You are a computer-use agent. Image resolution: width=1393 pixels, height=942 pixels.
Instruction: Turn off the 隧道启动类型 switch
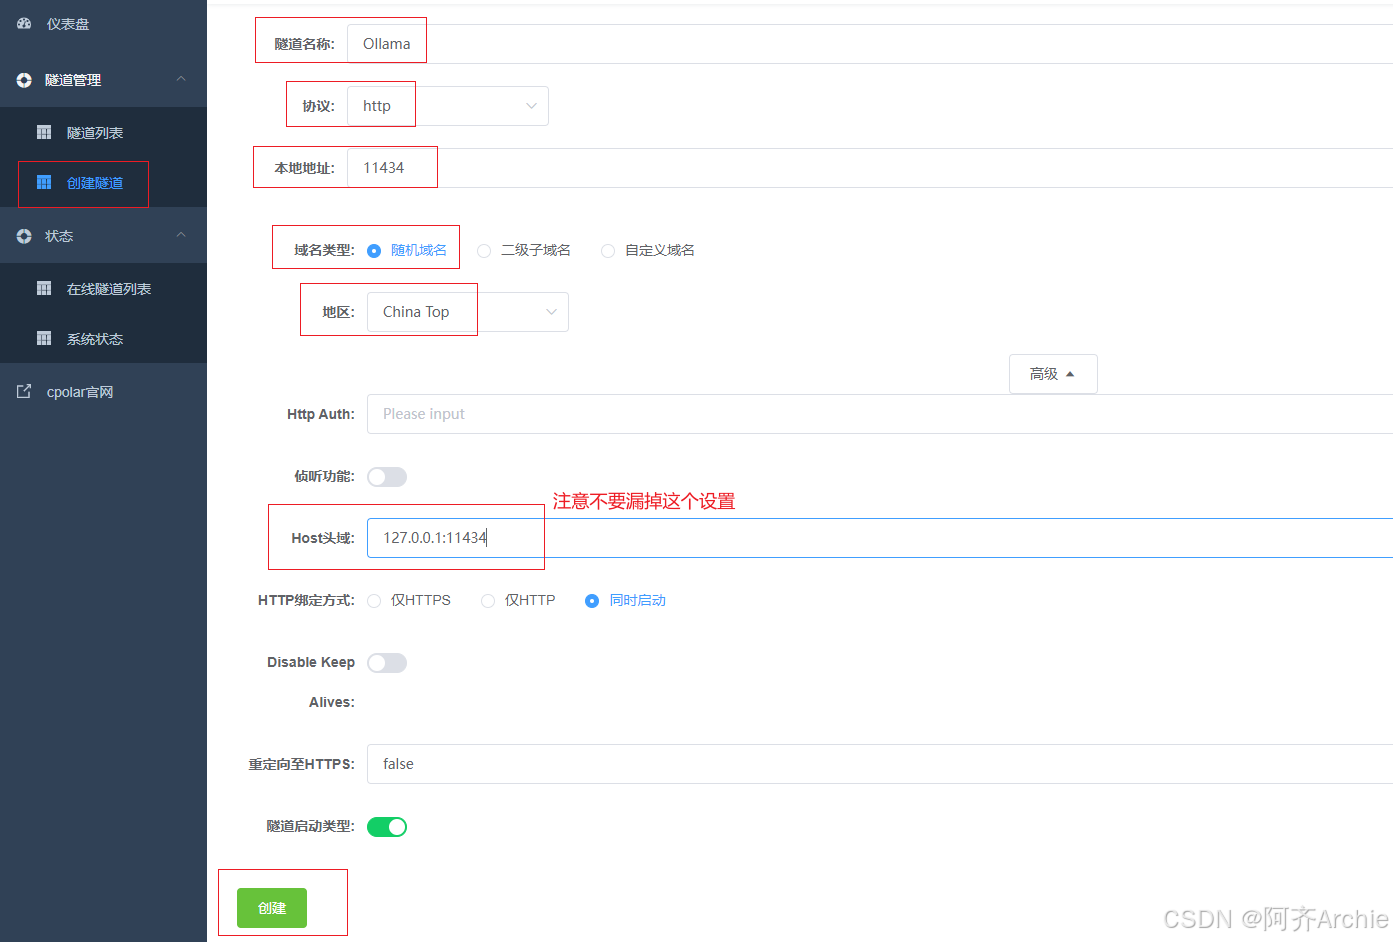[x=387, y=827]
